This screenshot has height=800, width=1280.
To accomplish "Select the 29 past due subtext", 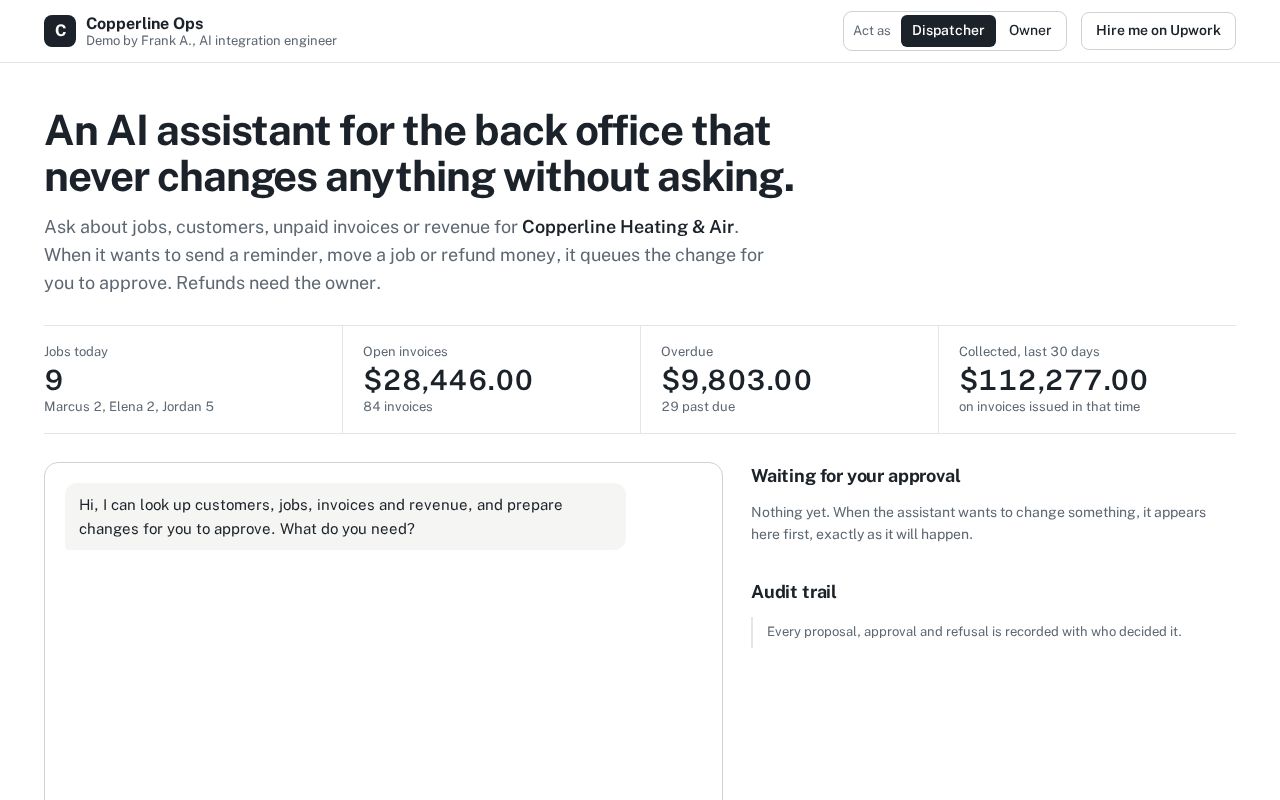I will (698, 407).
